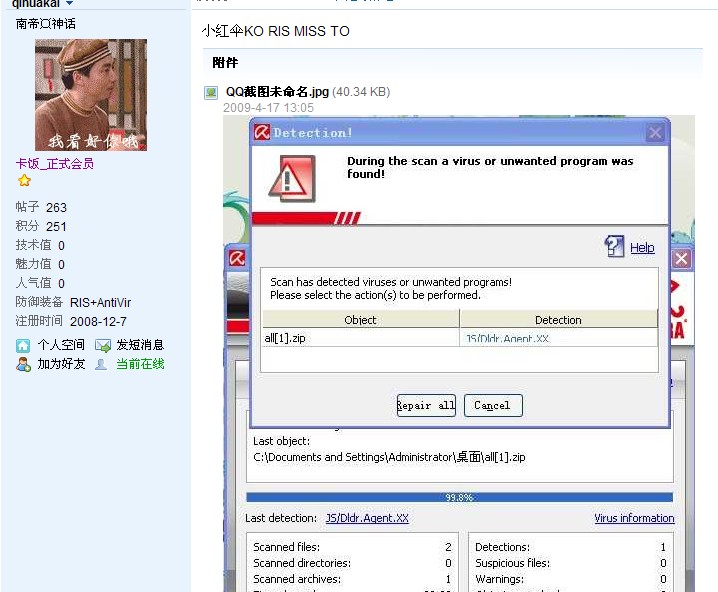Add user with 加为好友 link

(61, 364)
